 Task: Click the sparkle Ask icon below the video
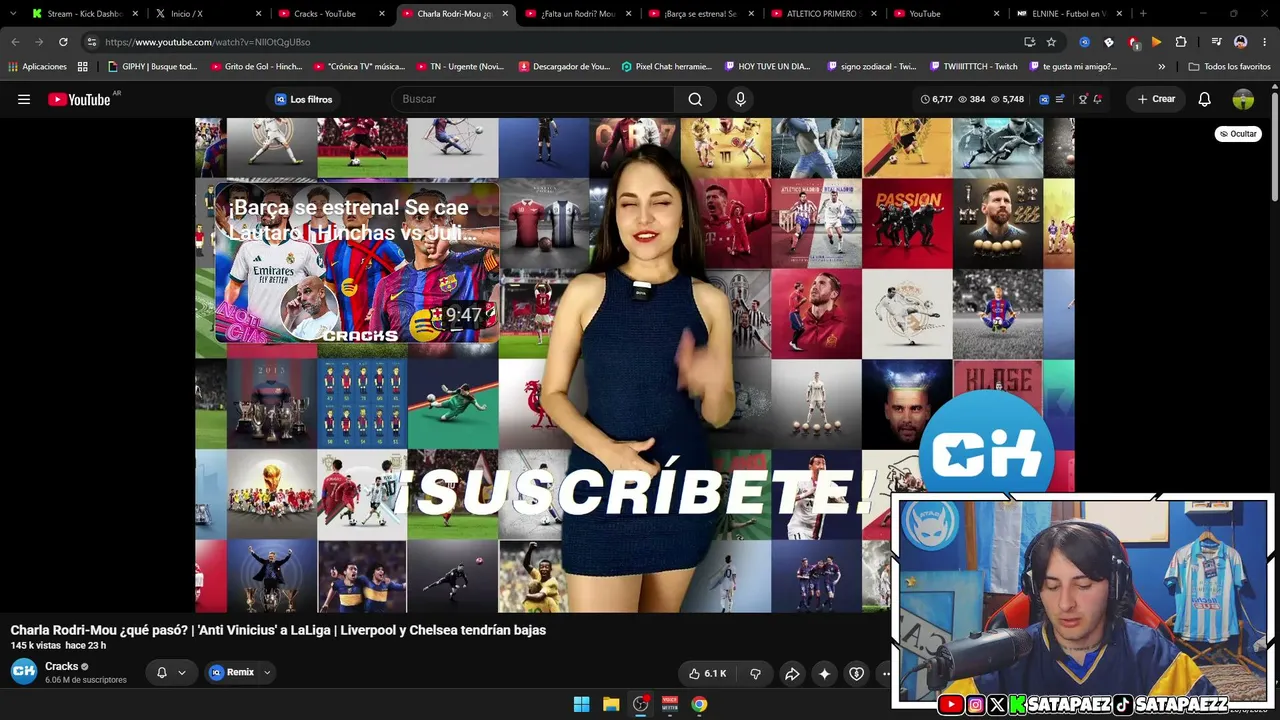click(824, 674)
